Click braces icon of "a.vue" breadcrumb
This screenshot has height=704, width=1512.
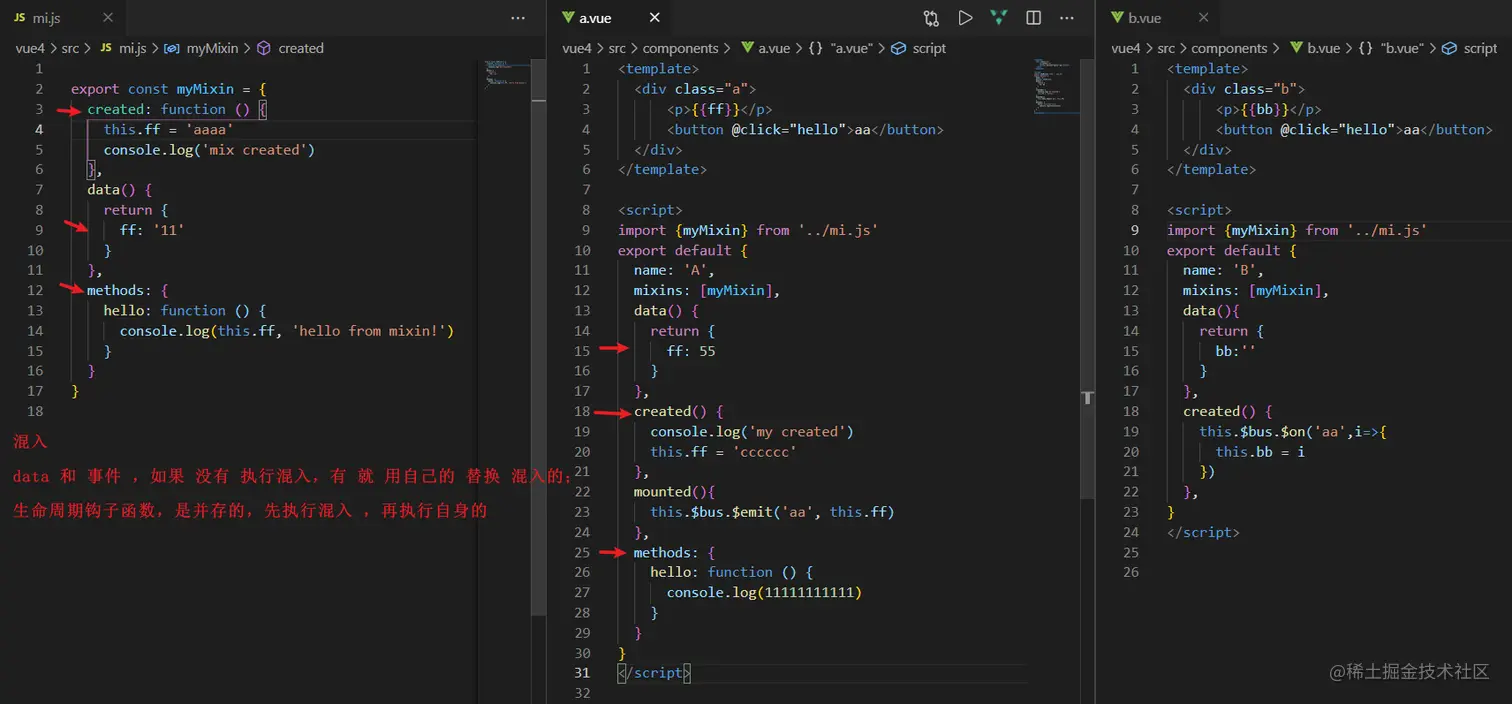(815, 48)
